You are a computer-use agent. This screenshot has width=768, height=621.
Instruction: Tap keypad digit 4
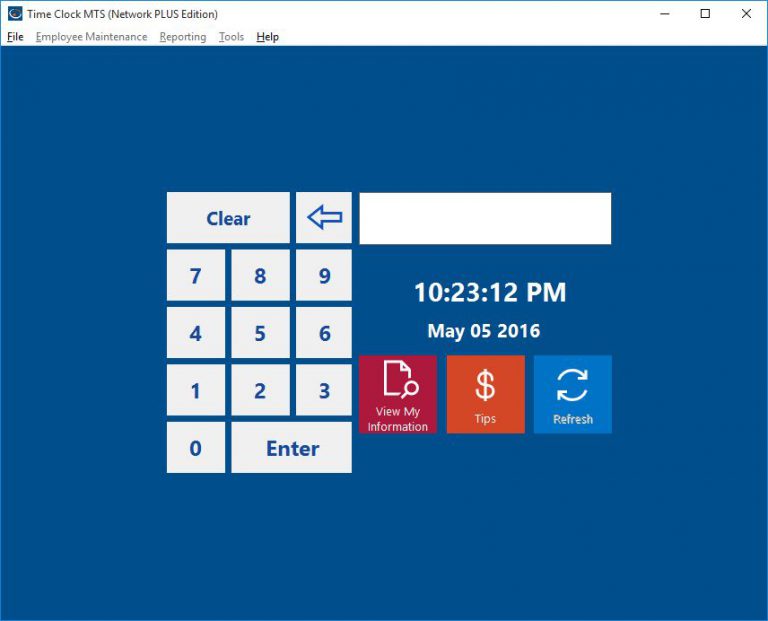pos(196,333)
